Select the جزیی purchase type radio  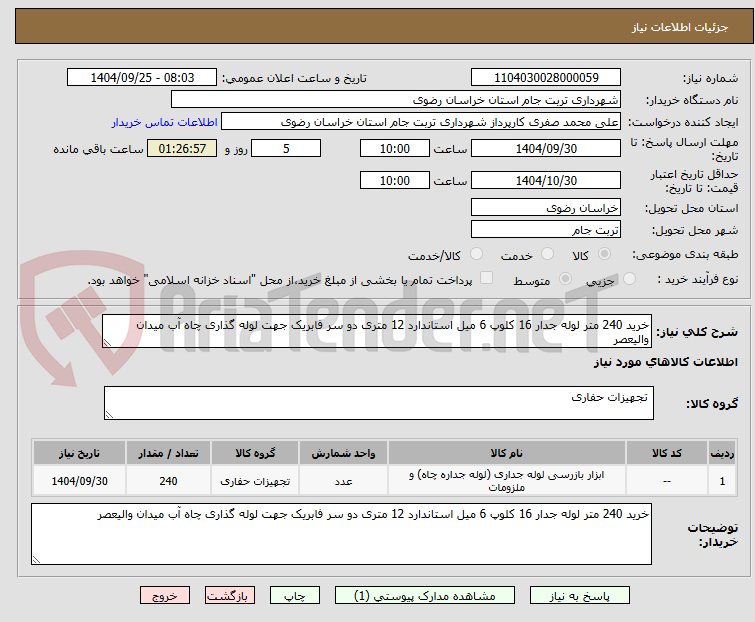(x=629, y=279)
